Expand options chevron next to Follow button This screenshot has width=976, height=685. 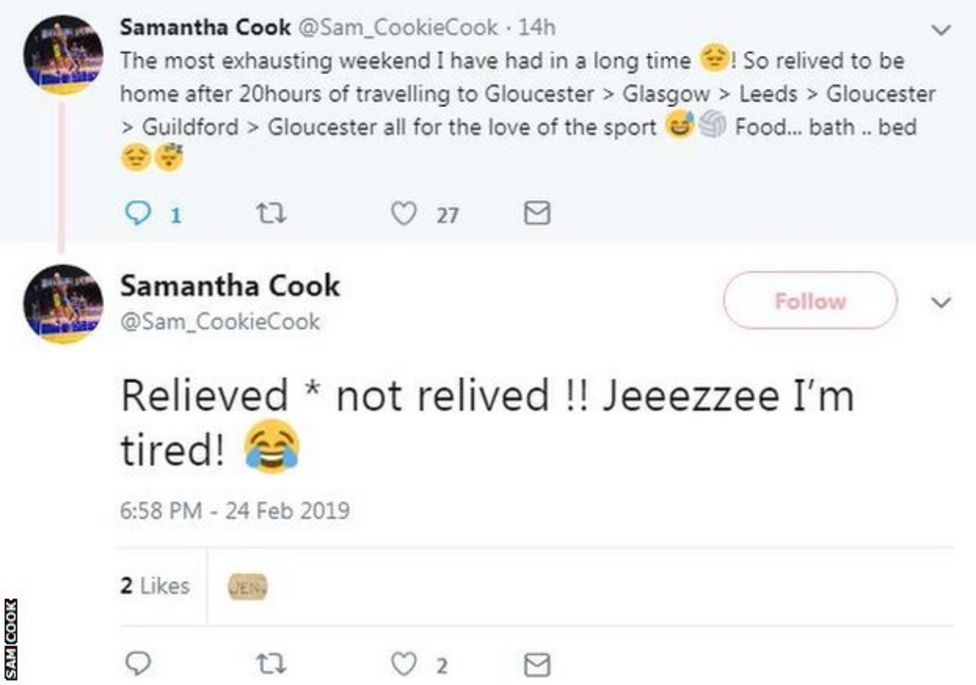pos(940,301)
